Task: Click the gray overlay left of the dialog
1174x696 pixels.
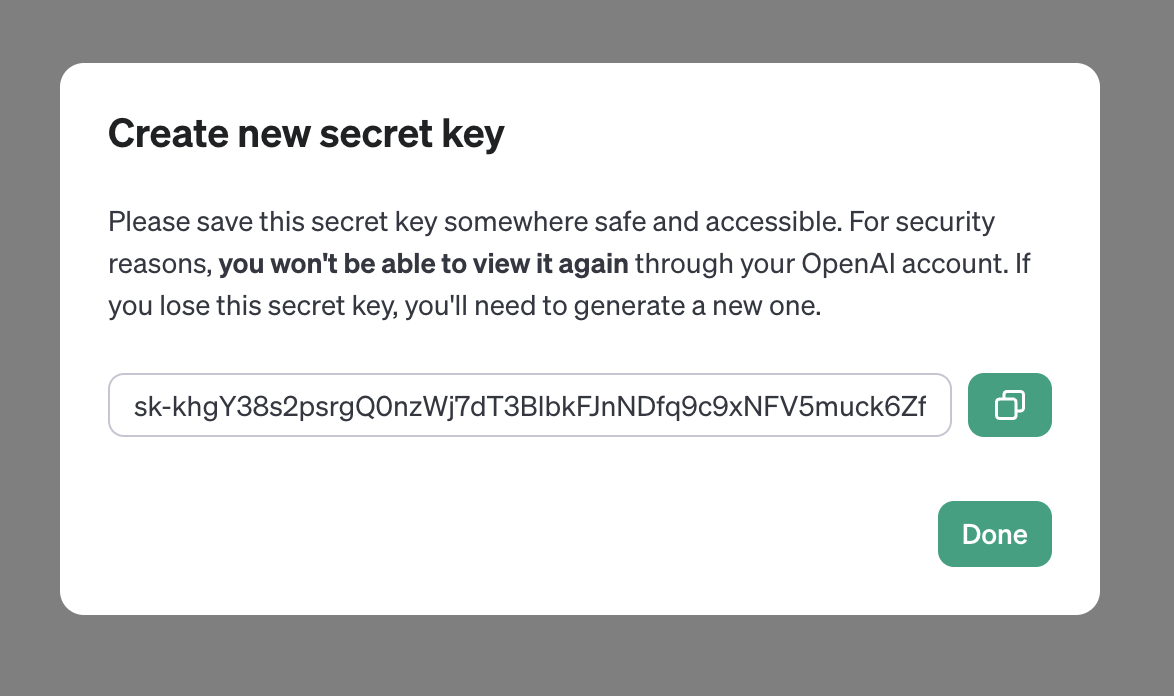Action: pyautogui.click(x=29, y=340)
